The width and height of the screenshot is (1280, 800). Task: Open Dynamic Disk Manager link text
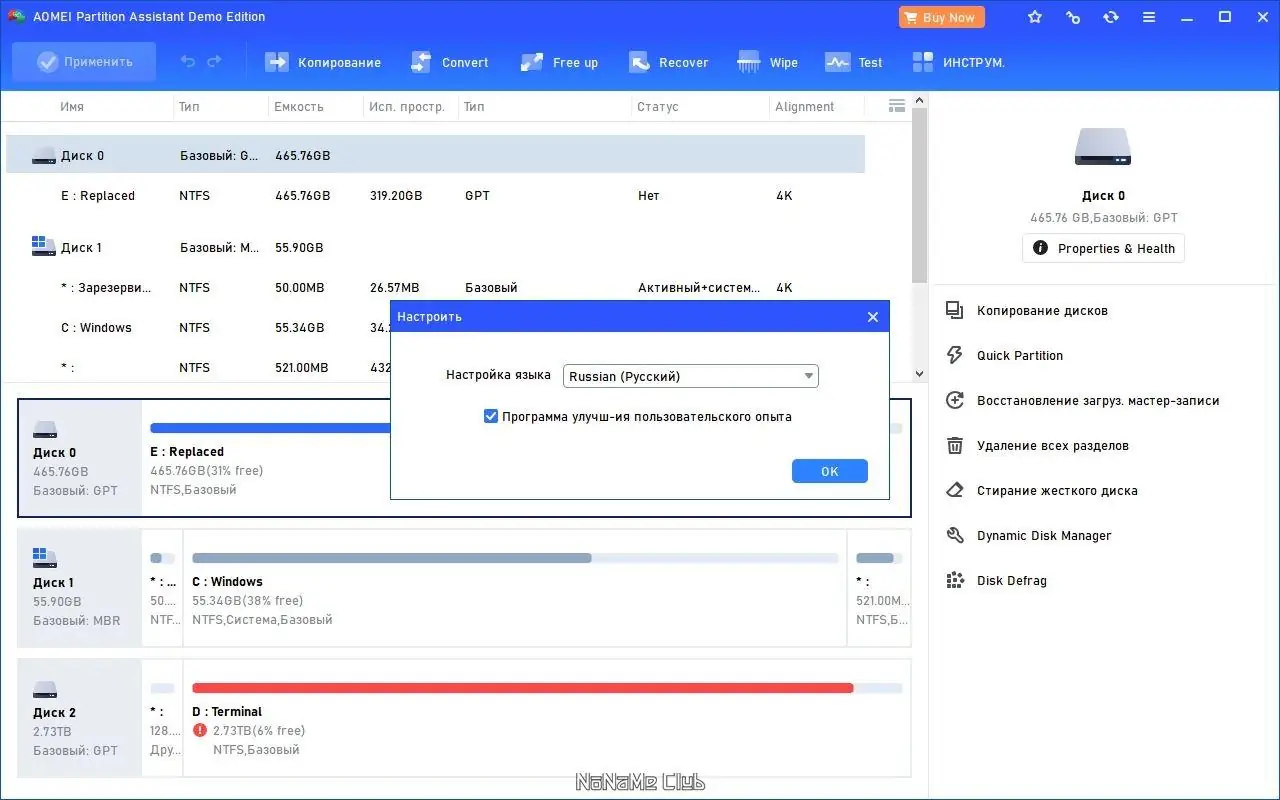(1044, 536)
